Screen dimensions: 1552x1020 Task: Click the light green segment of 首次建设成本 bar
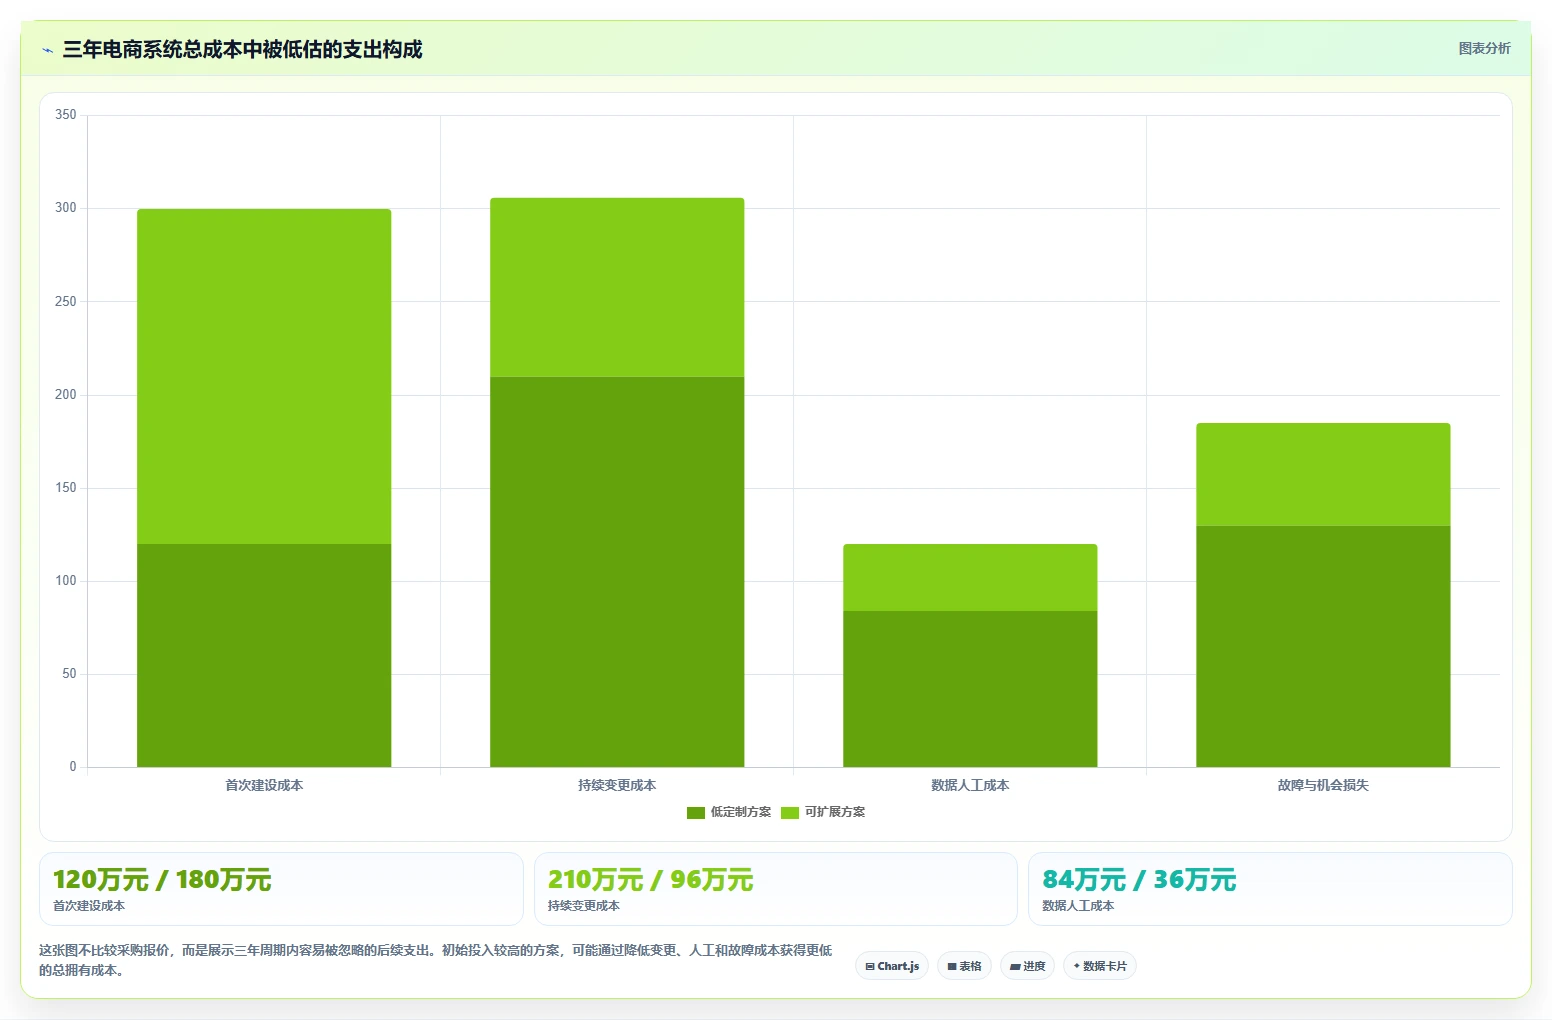tap(264, 376)
